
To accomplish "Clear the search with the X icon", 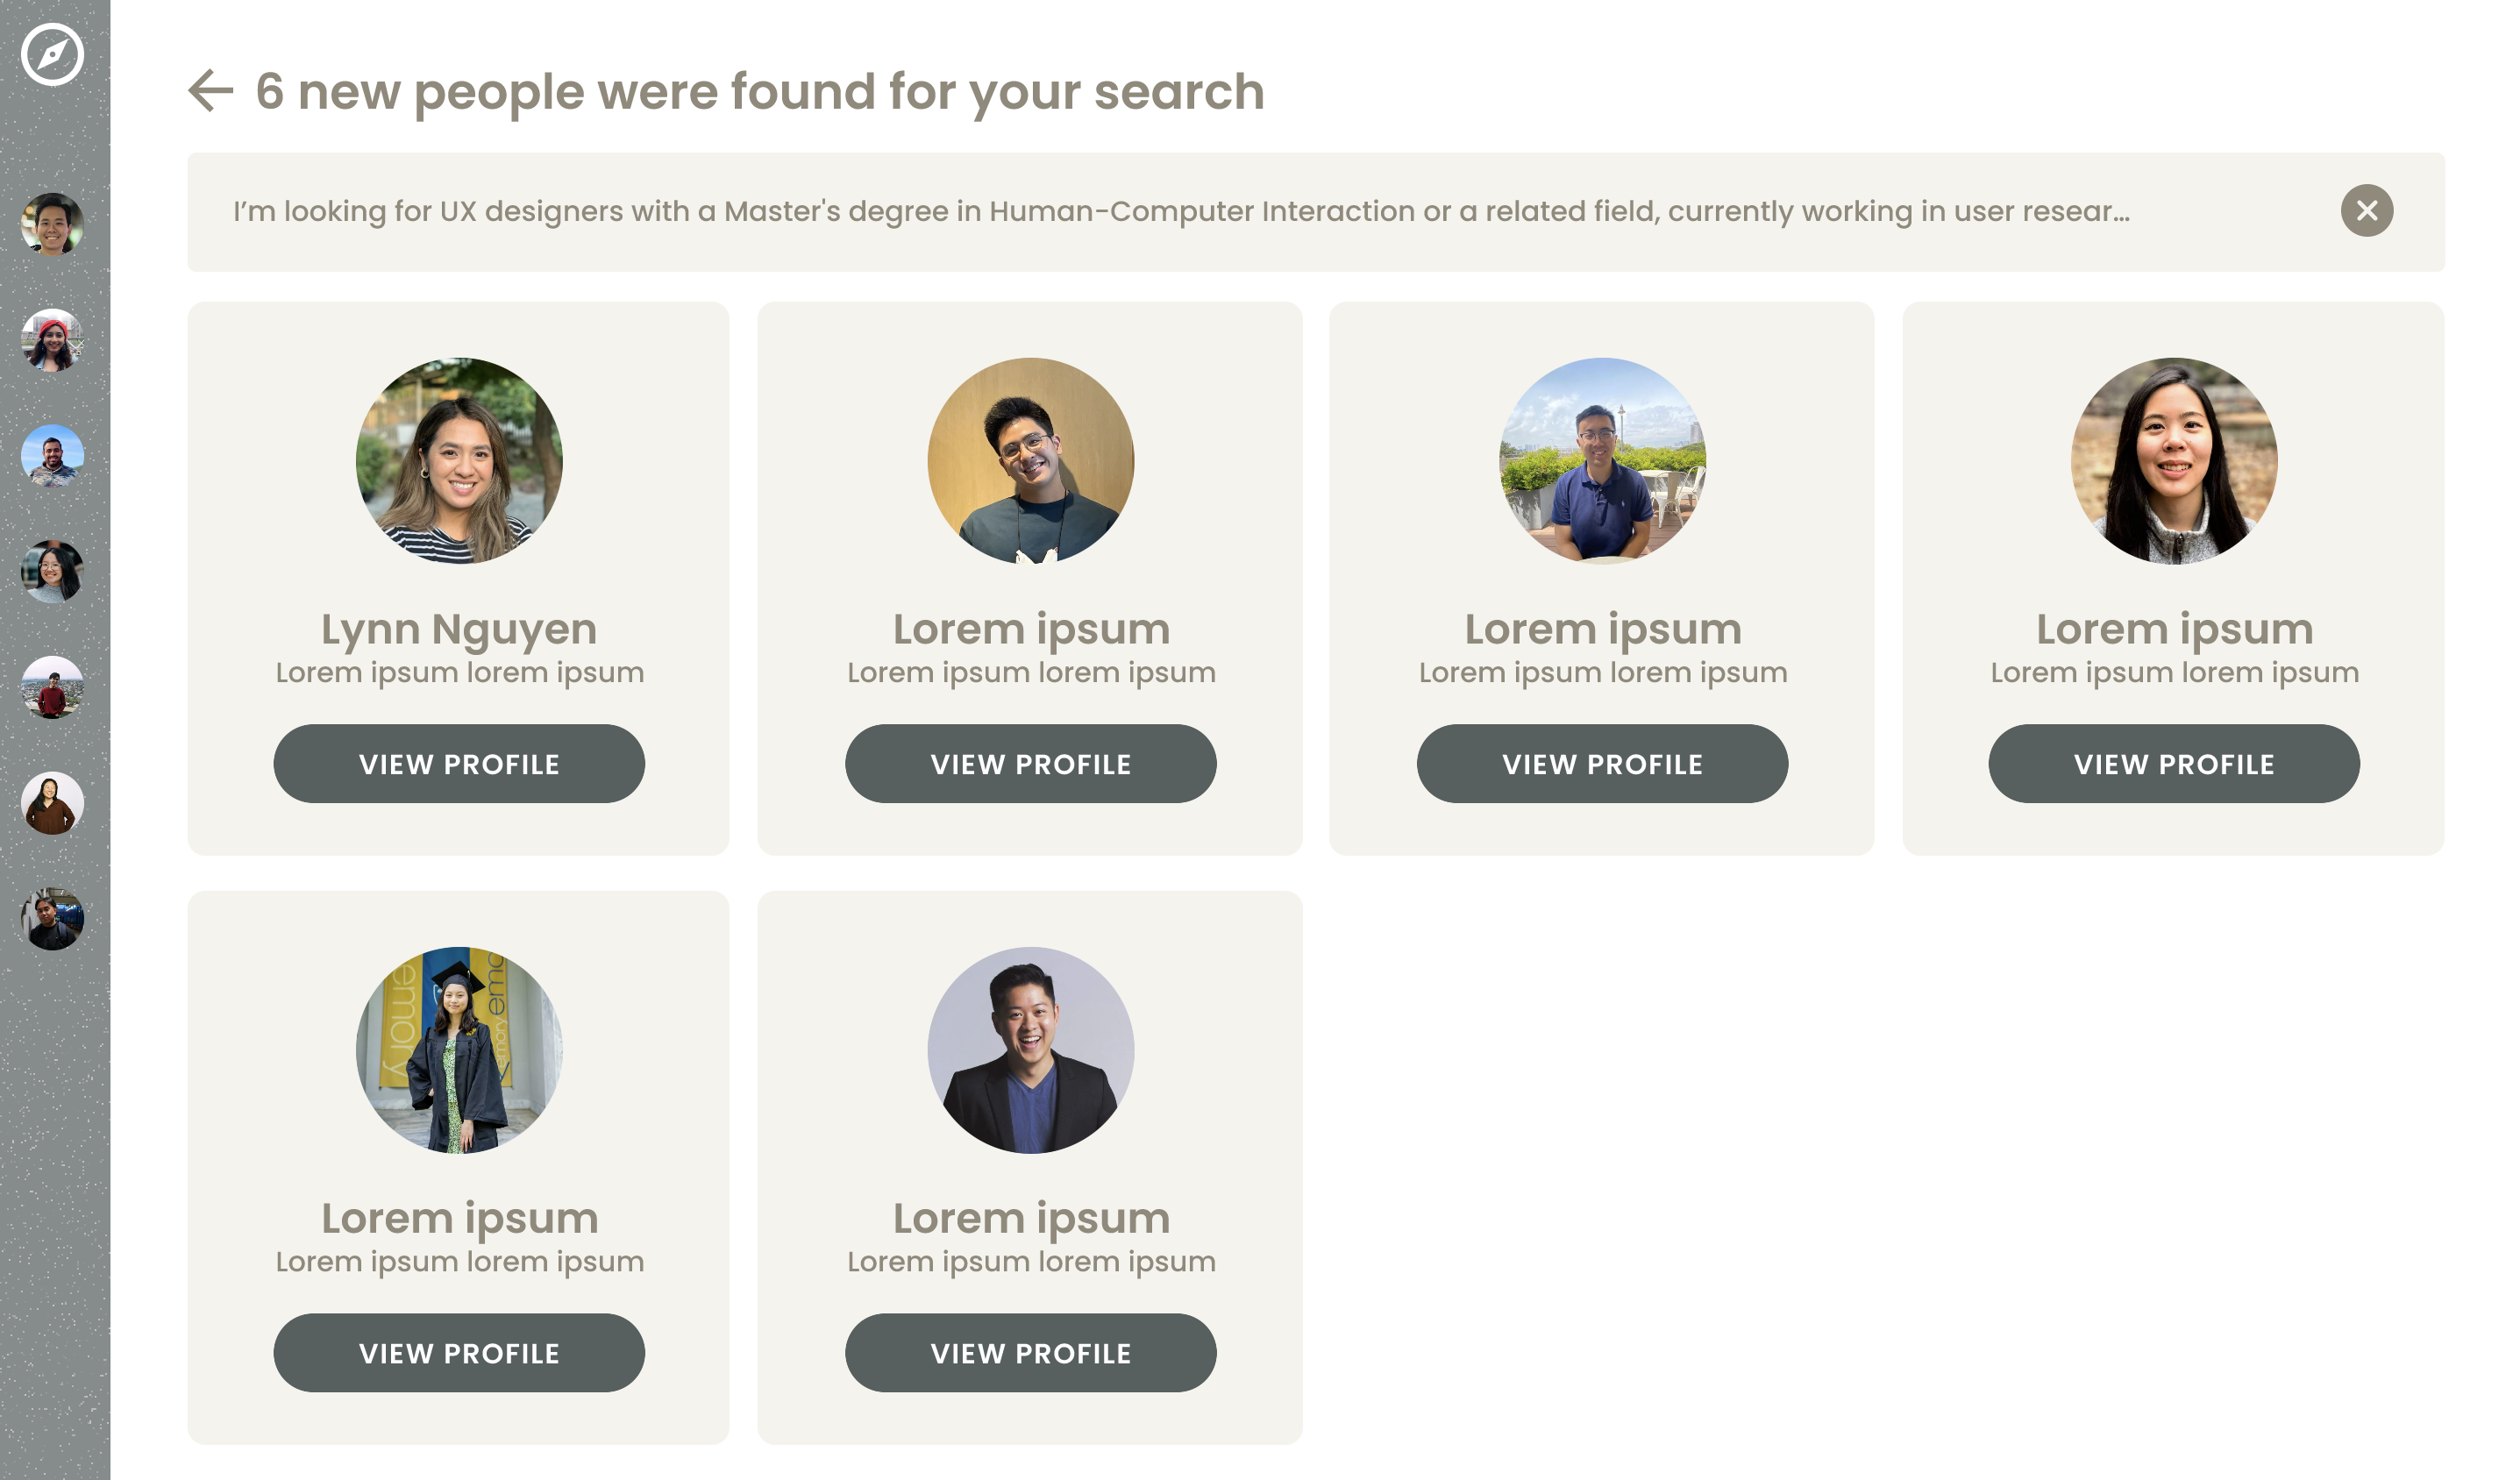I will coord(2366,211).
